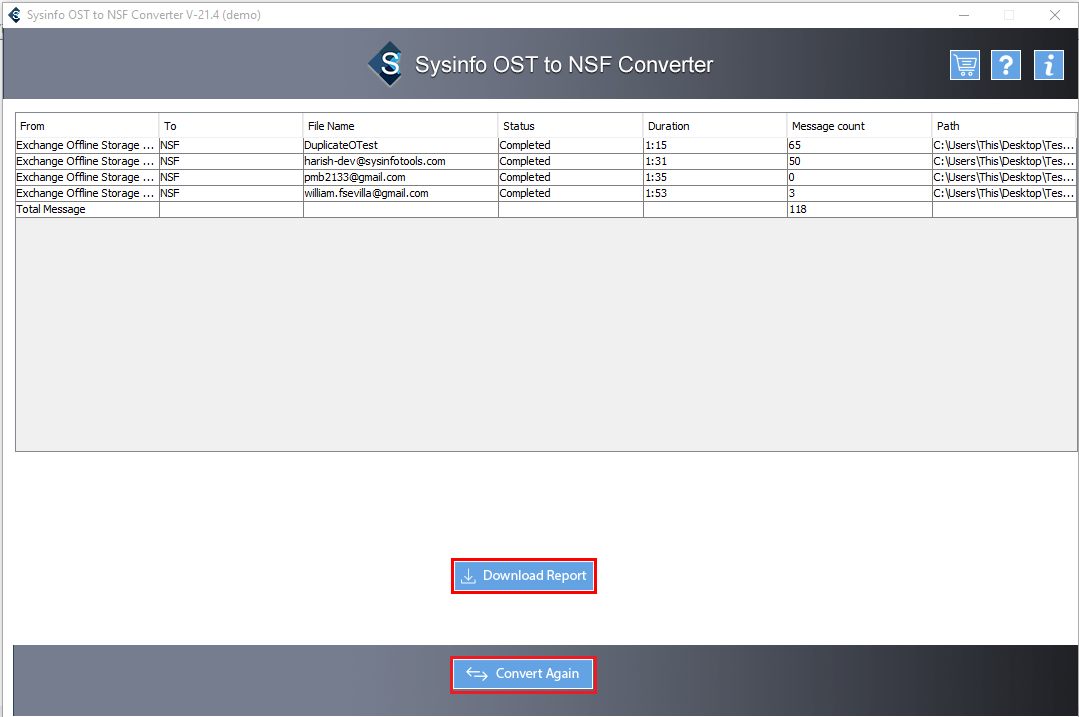Minimize the converter window

click(x=963, y=15)
